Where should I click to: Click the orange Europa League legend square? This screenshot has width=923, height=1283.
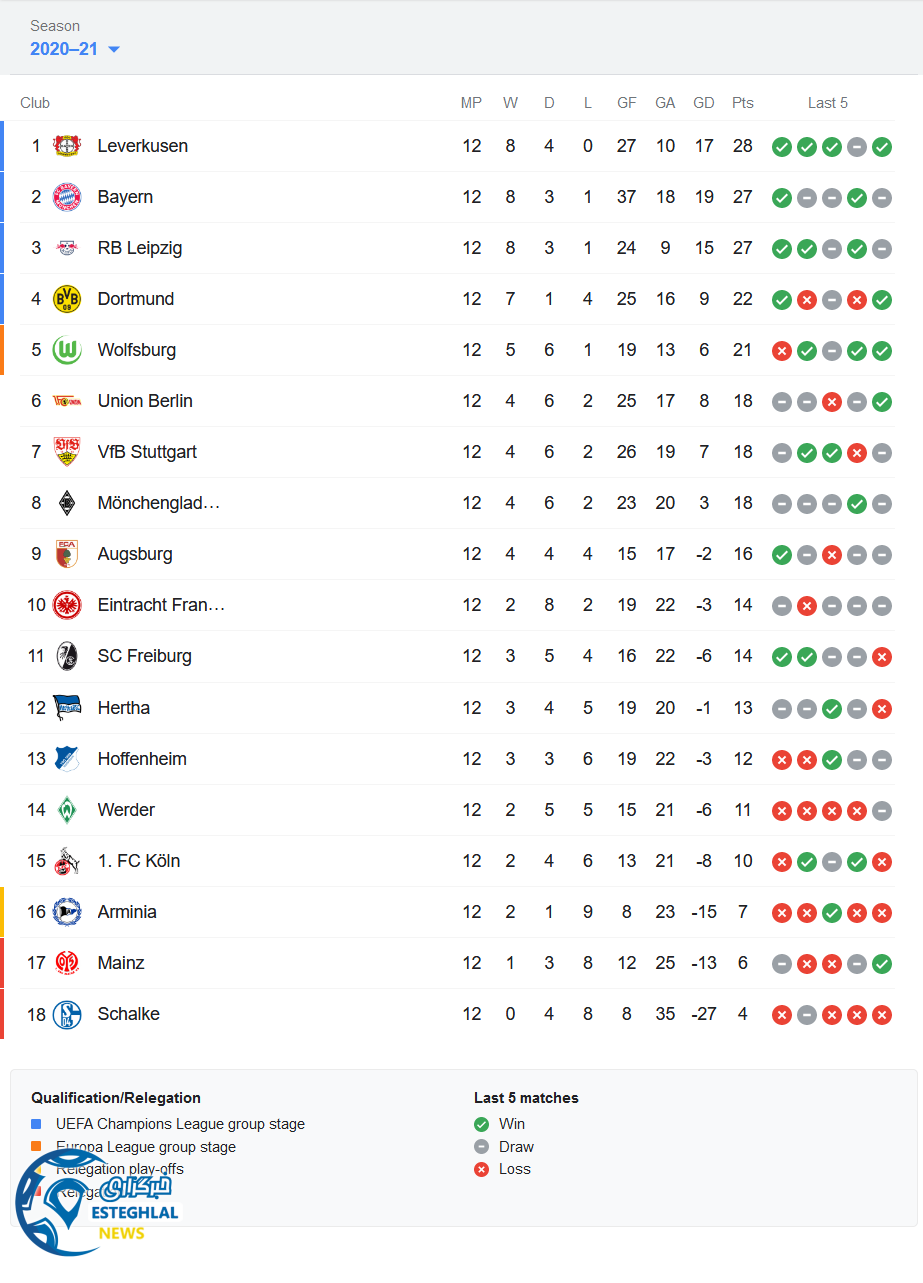click(x=37, y=1147)
